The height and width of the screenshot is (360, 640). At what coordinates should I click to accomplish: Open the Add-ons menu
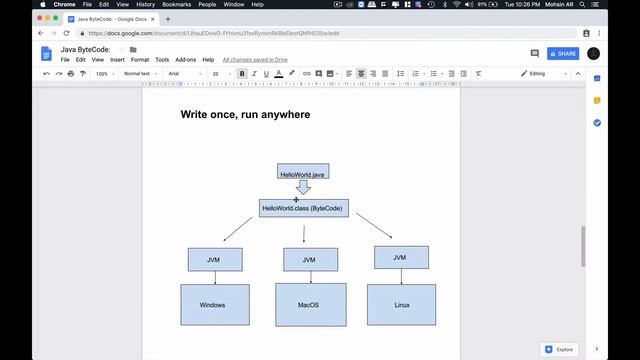point(186,60)
